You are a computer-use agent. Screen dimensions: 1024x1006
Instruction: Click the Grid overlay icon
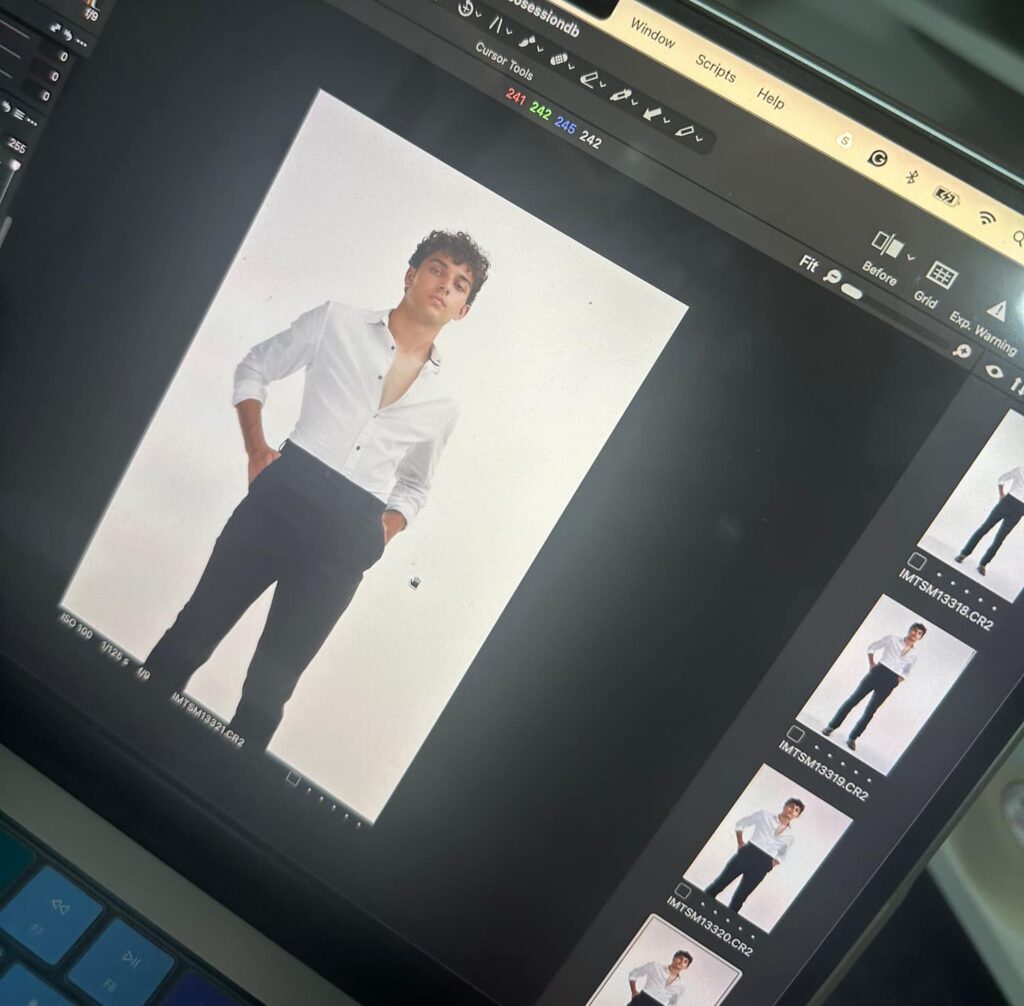tap(941, 275)
